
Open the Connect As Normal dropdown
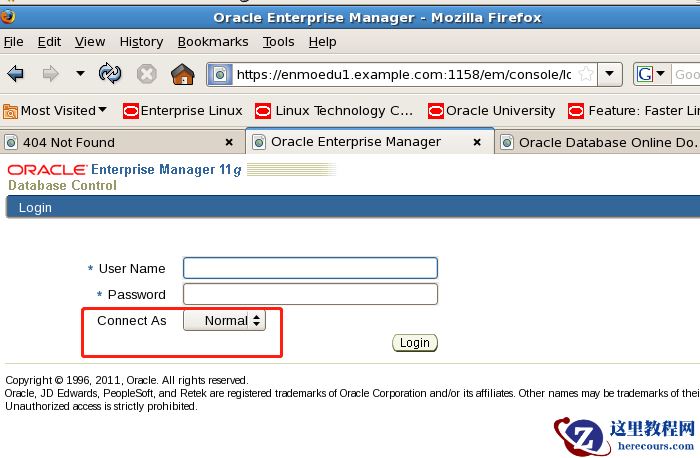point(225,321)
